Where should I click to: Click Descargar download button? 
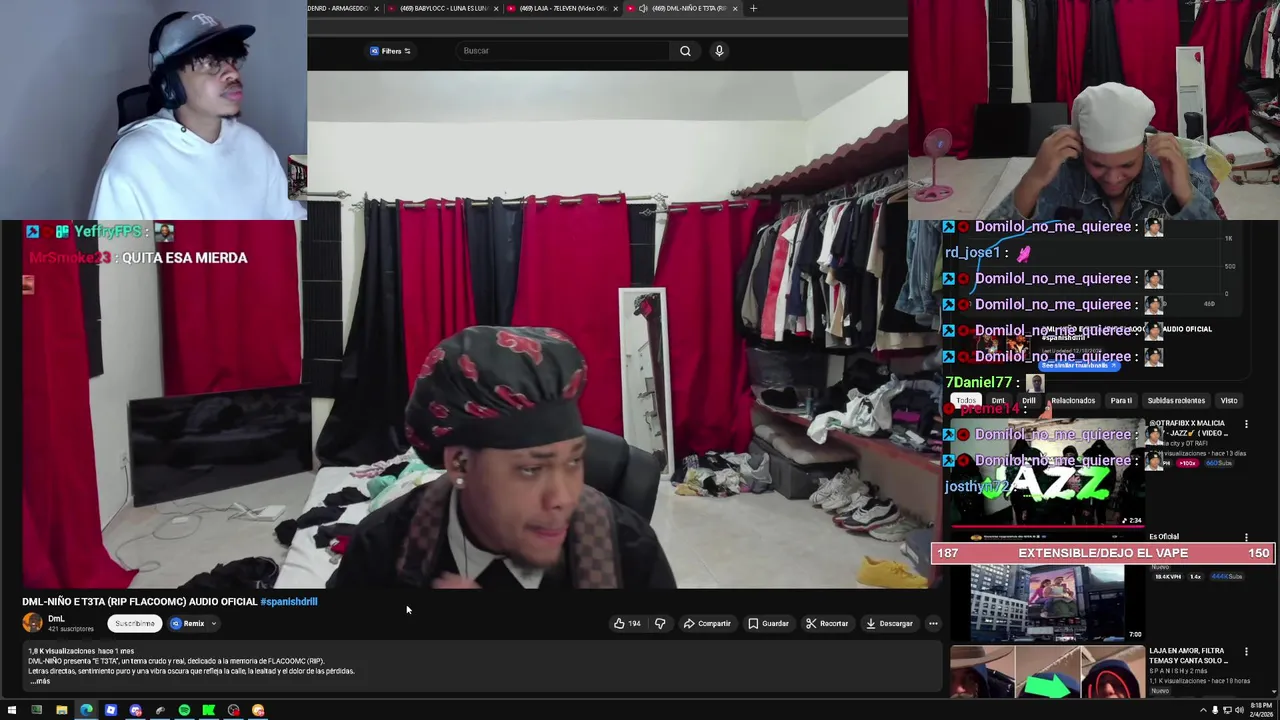(x=889, y=624)
